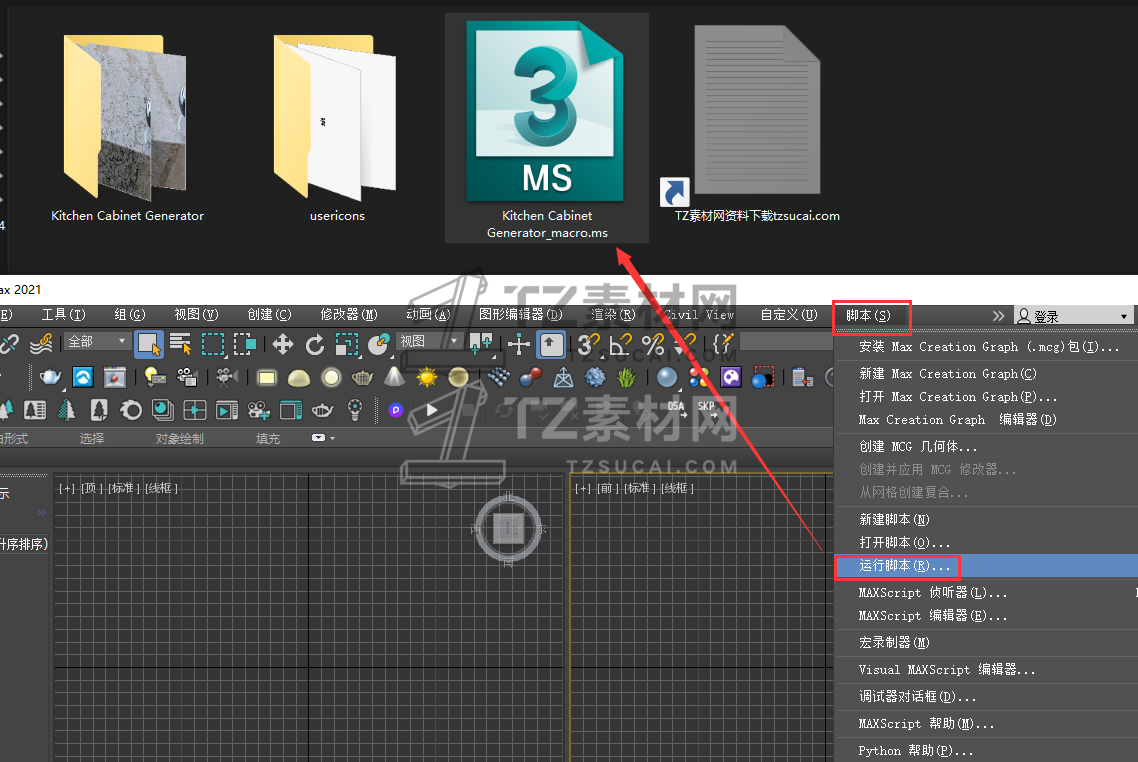This screenshot has width=1138, height=762.
Task: Activate the Select and Move tool
Action: click(282, 344)
